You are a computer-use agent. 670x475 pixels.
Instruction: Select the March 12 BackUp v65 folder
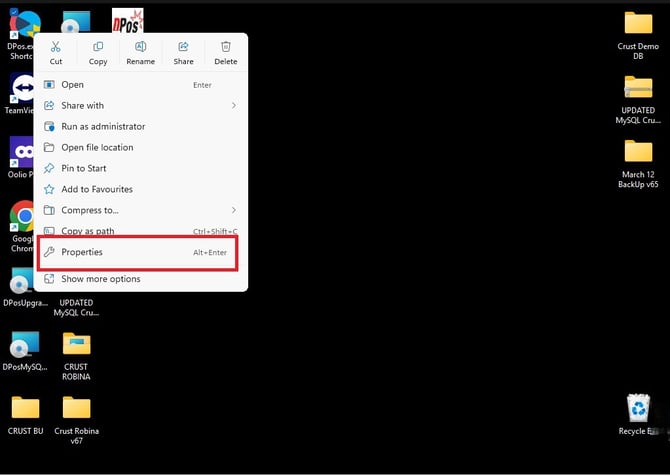click(638, 151)
